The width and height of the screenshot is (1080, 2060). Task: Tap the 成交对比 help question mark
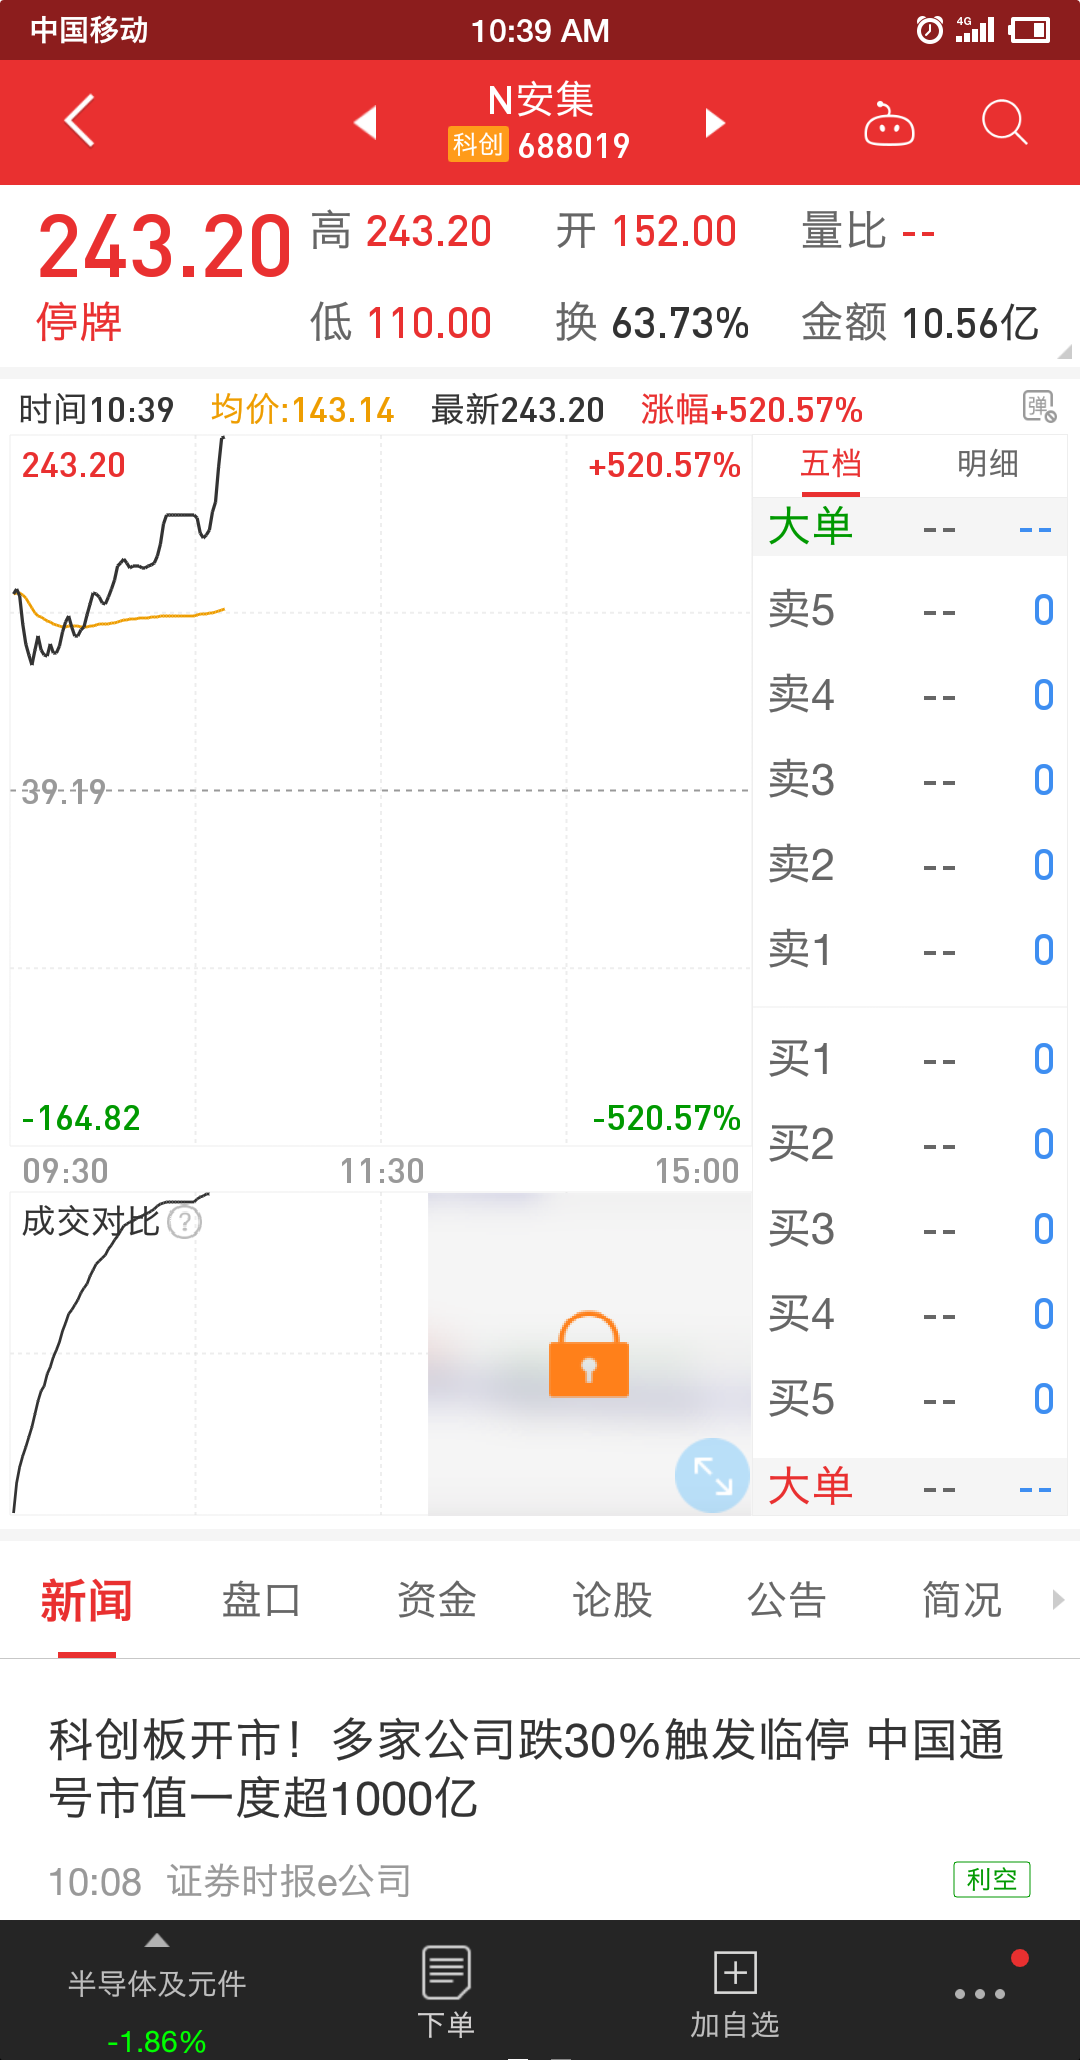(x=185, y=1221)
